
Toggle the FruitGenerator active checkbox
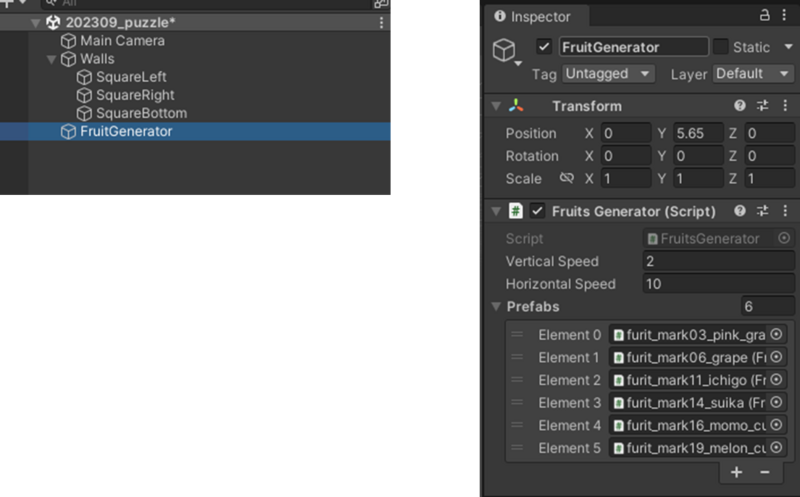tap(544, 47)
